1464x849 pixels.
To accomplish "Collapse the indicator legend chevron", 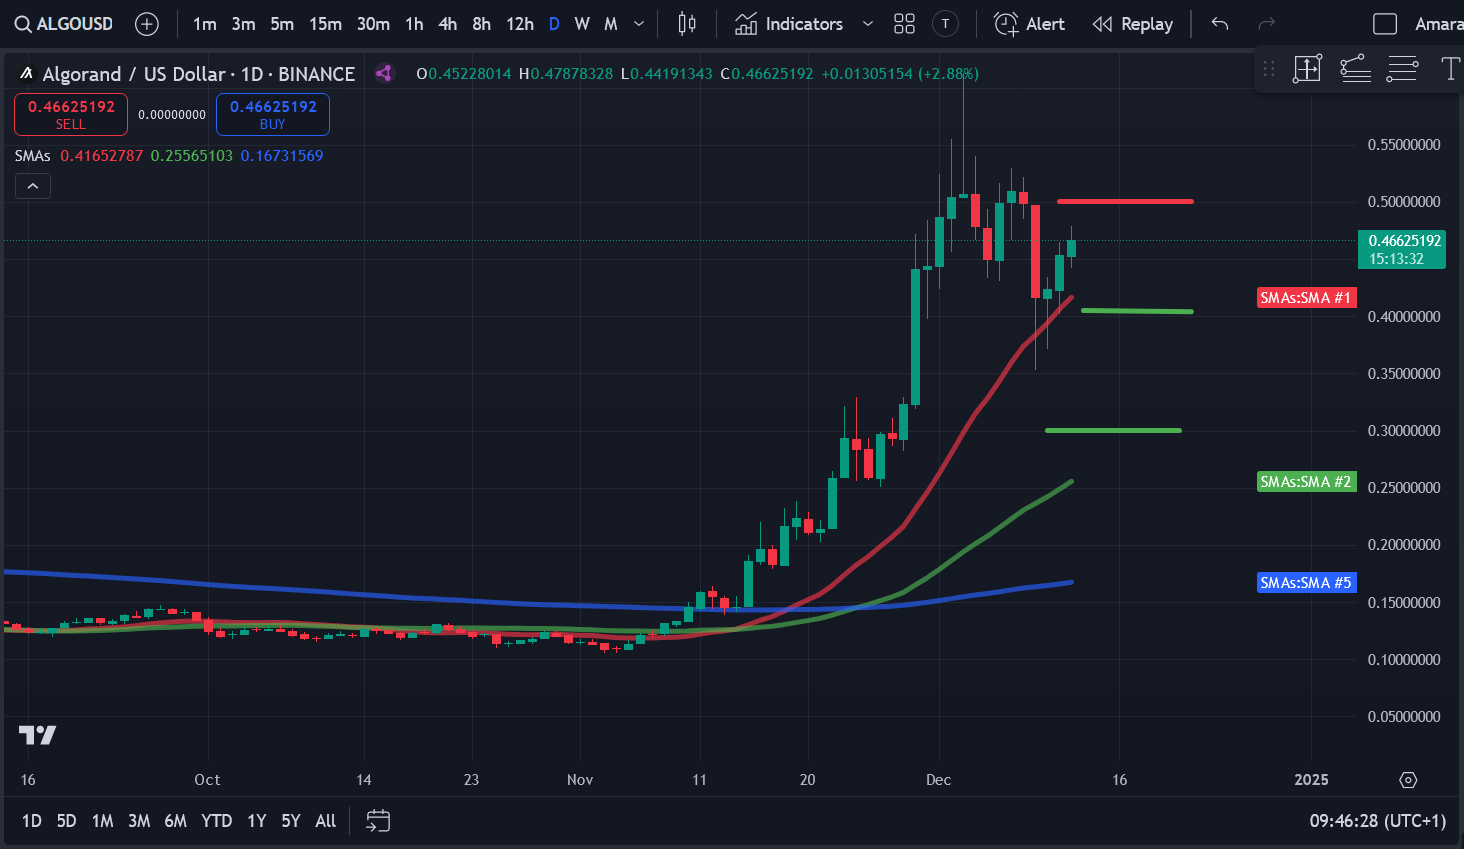I will (32, 186).
